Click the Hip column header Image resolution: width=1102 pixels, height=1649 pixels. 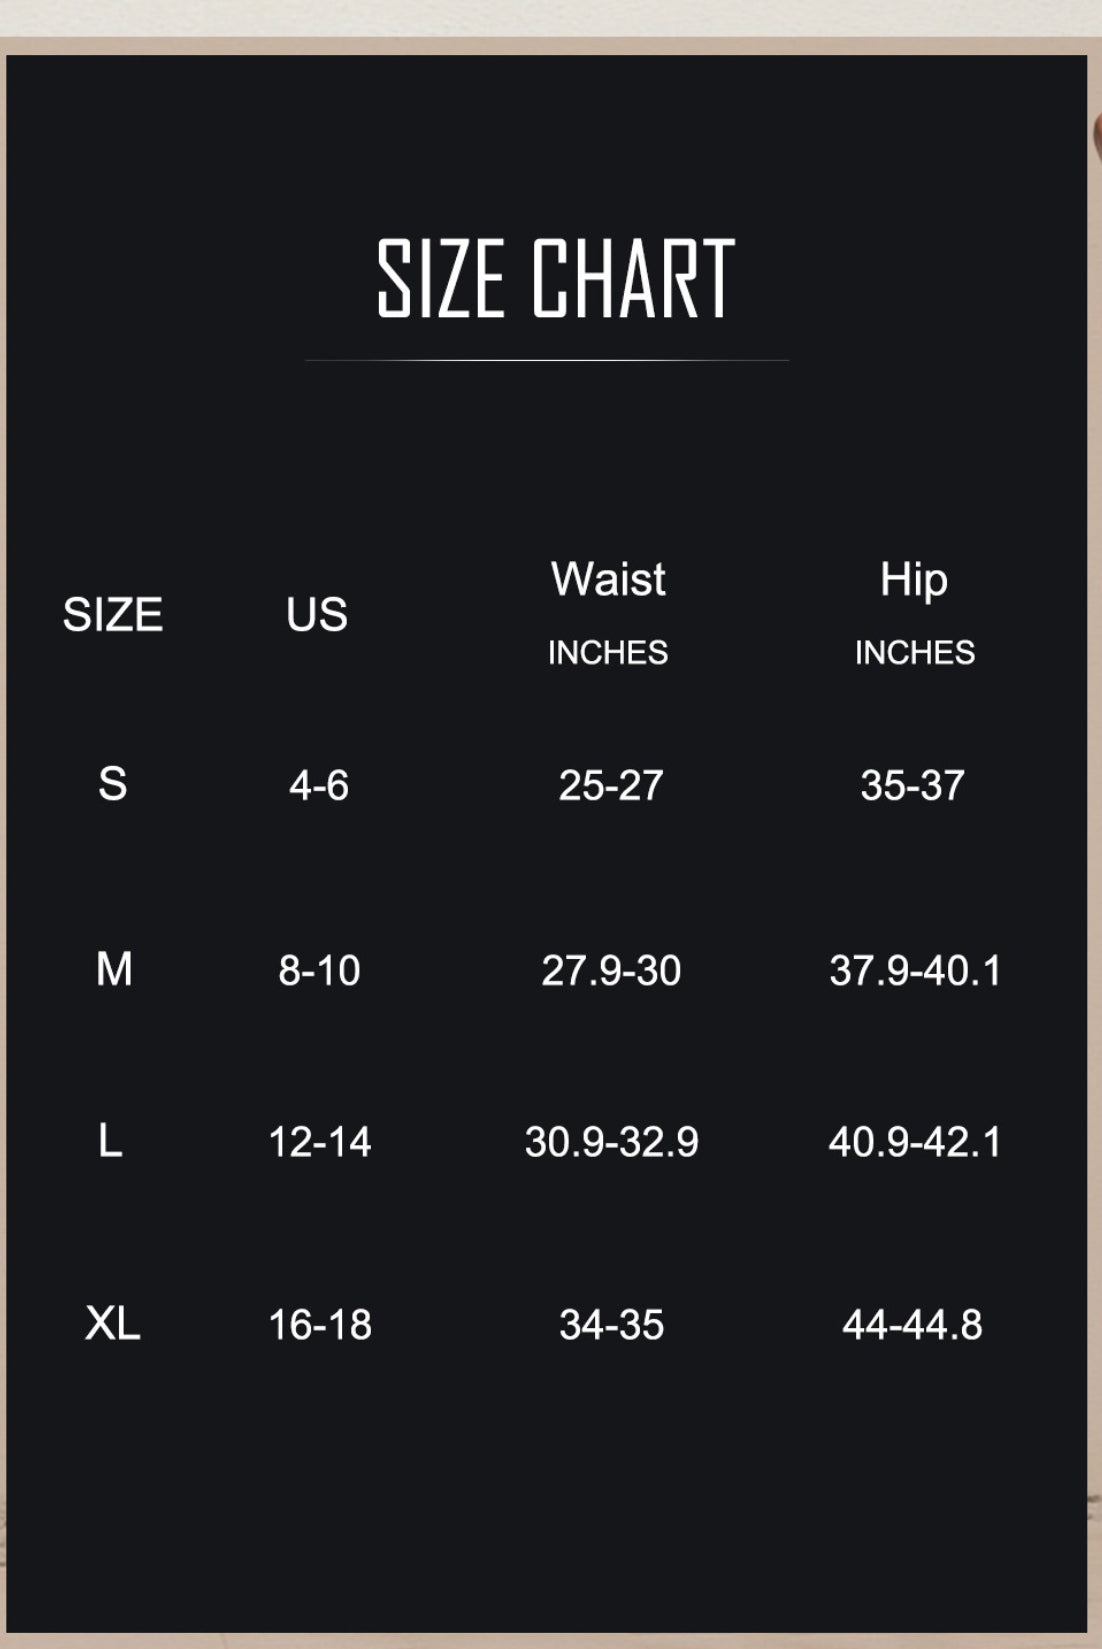point(914,581)
